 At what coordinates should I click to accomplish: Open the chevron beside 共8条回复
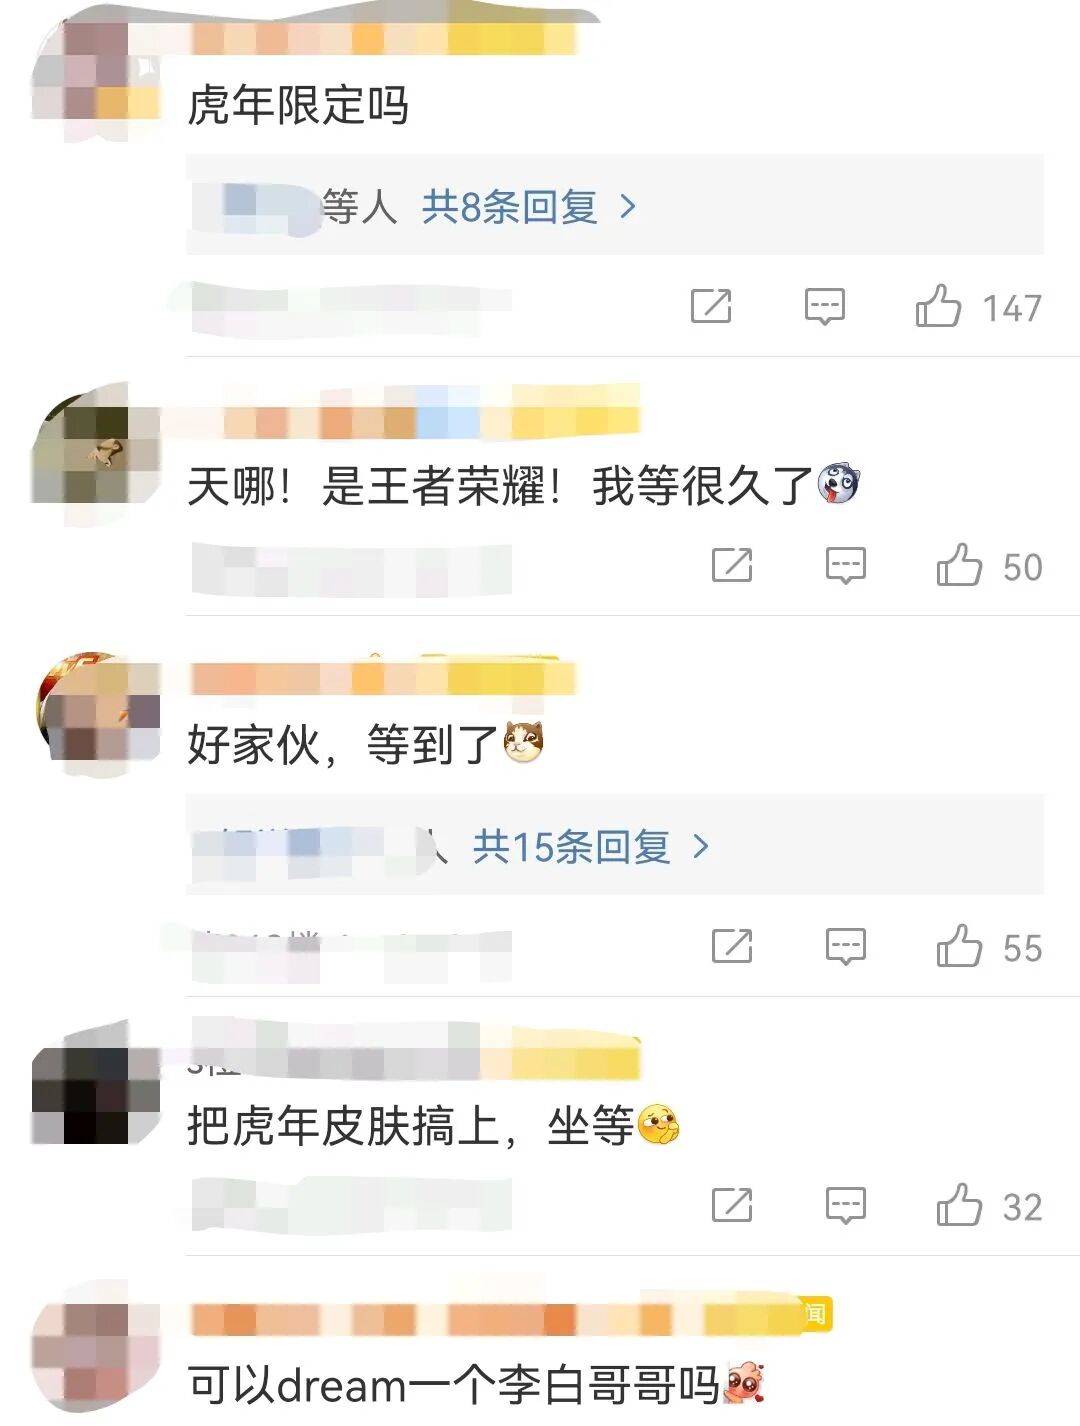[628, 207]
